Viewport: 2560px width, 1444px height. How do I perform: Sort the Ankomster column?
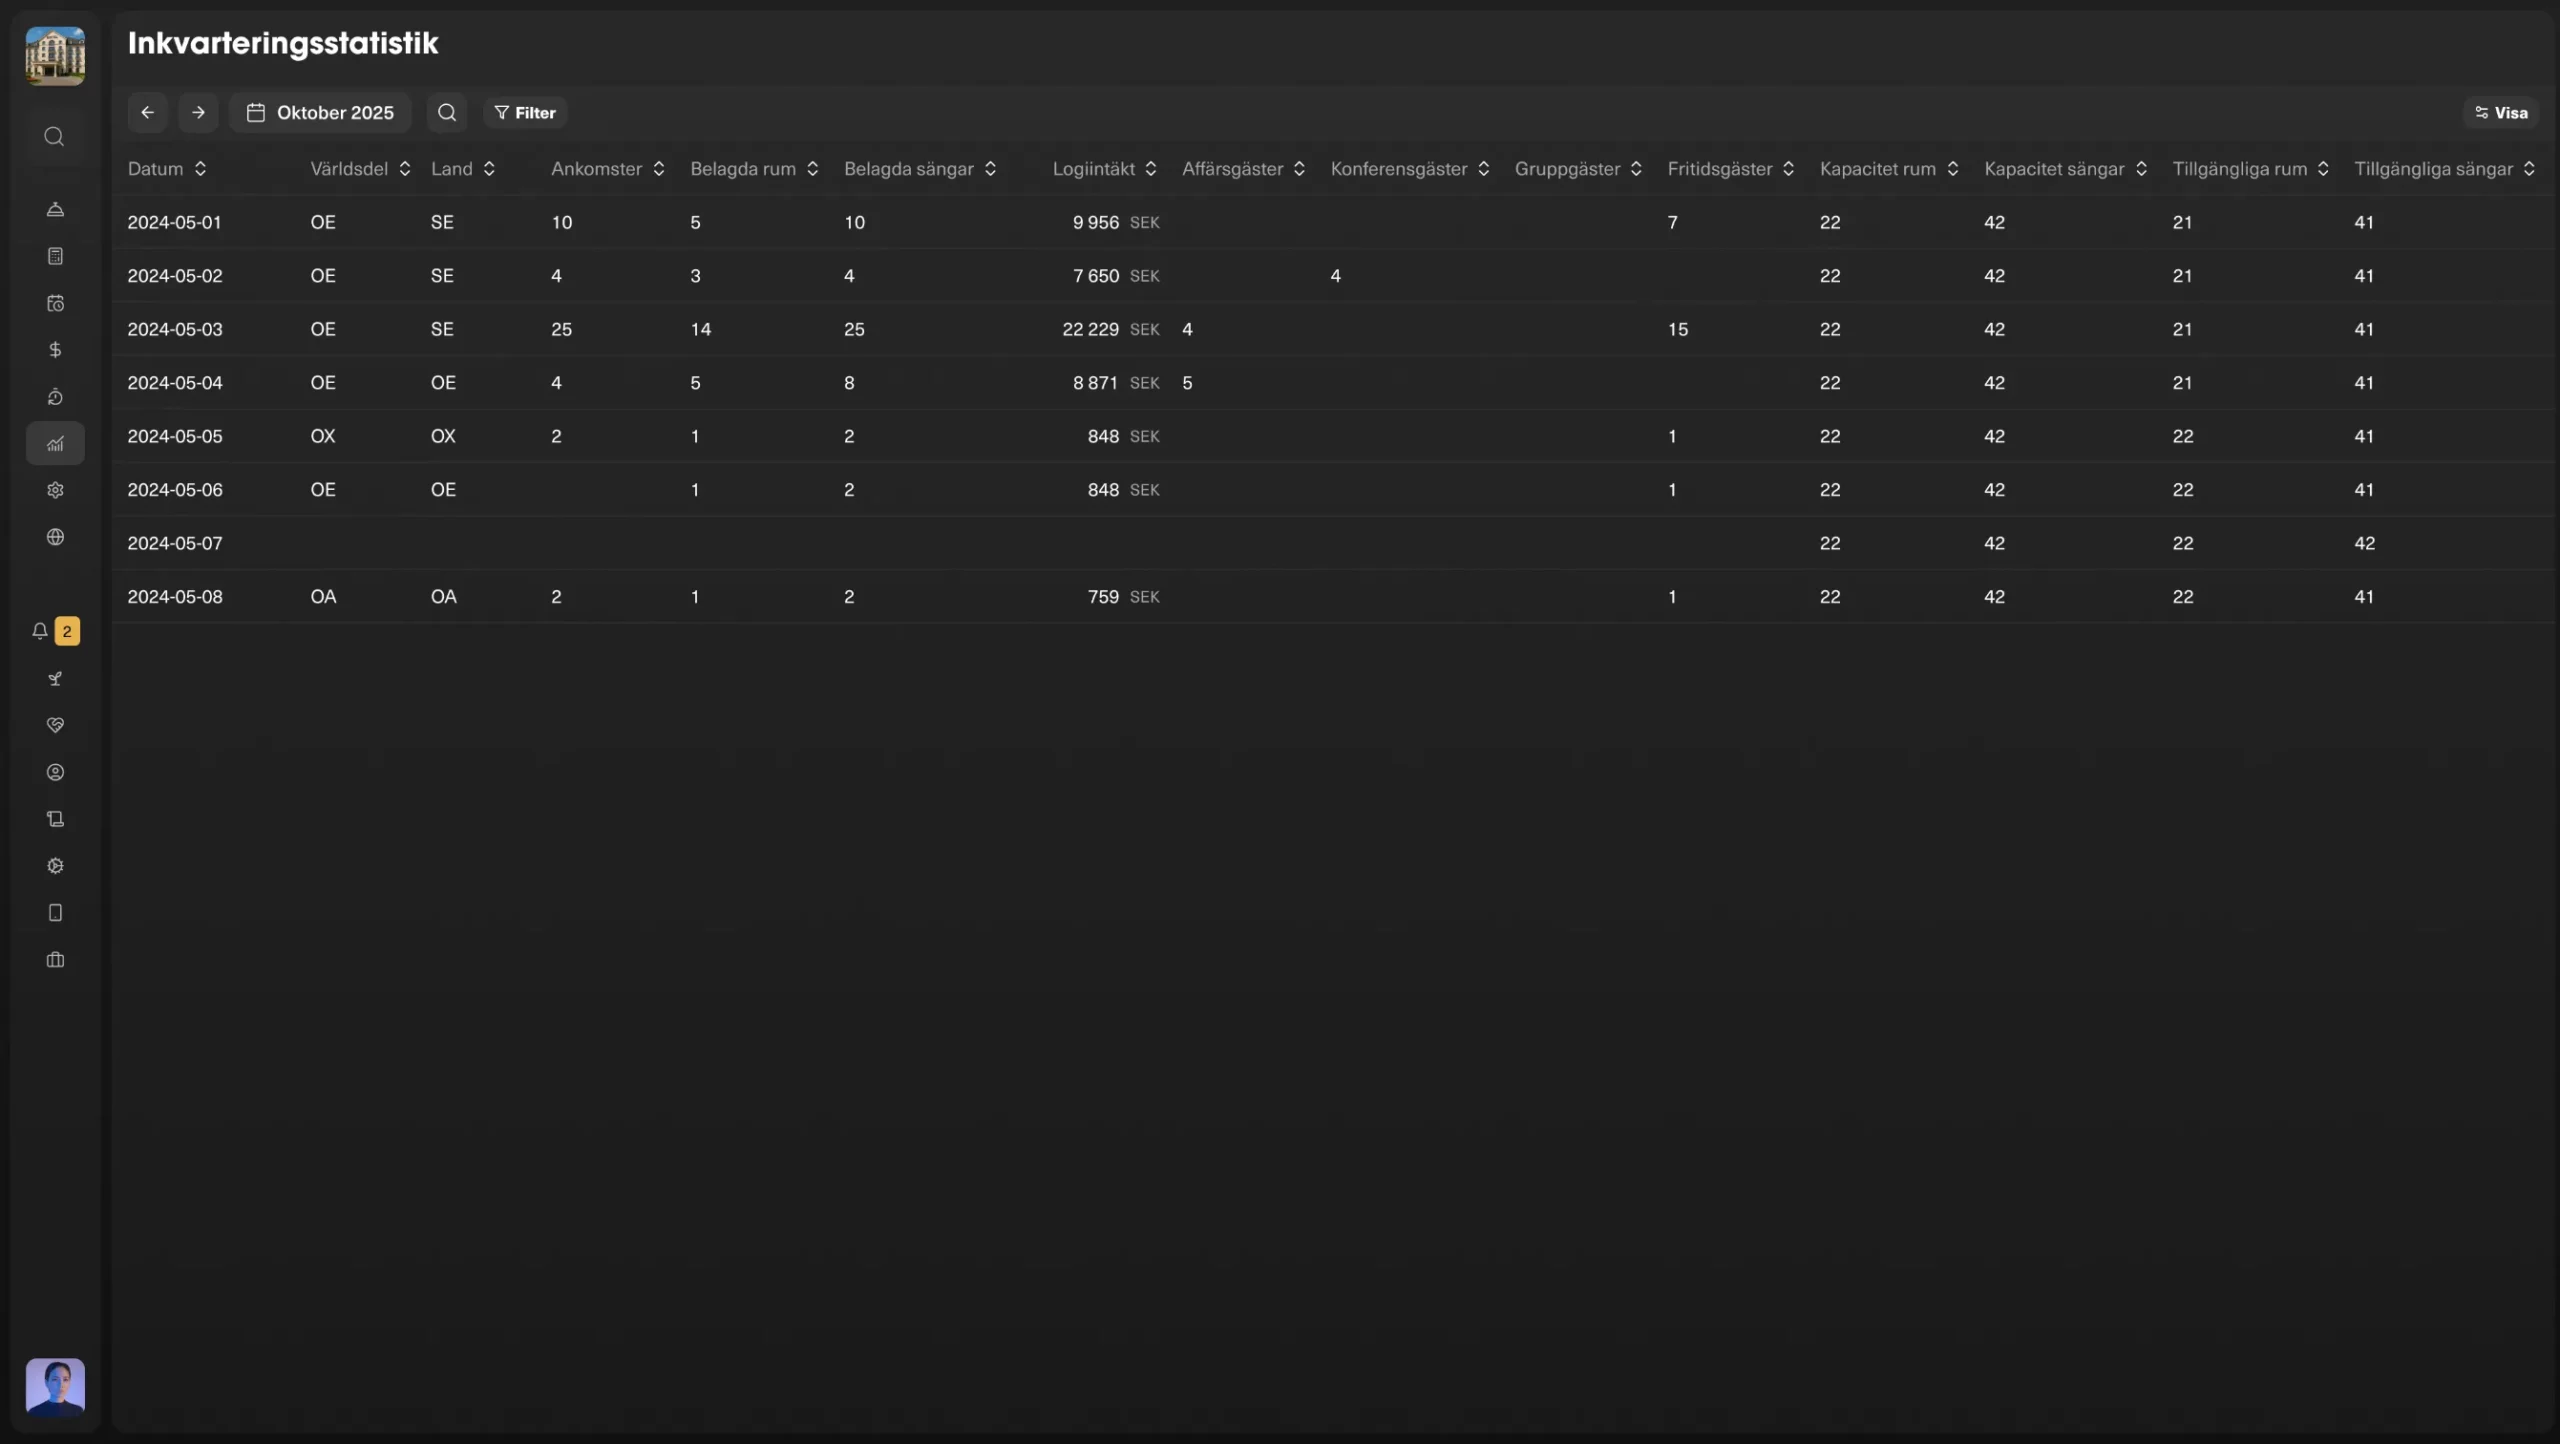[x=607, y=168]
